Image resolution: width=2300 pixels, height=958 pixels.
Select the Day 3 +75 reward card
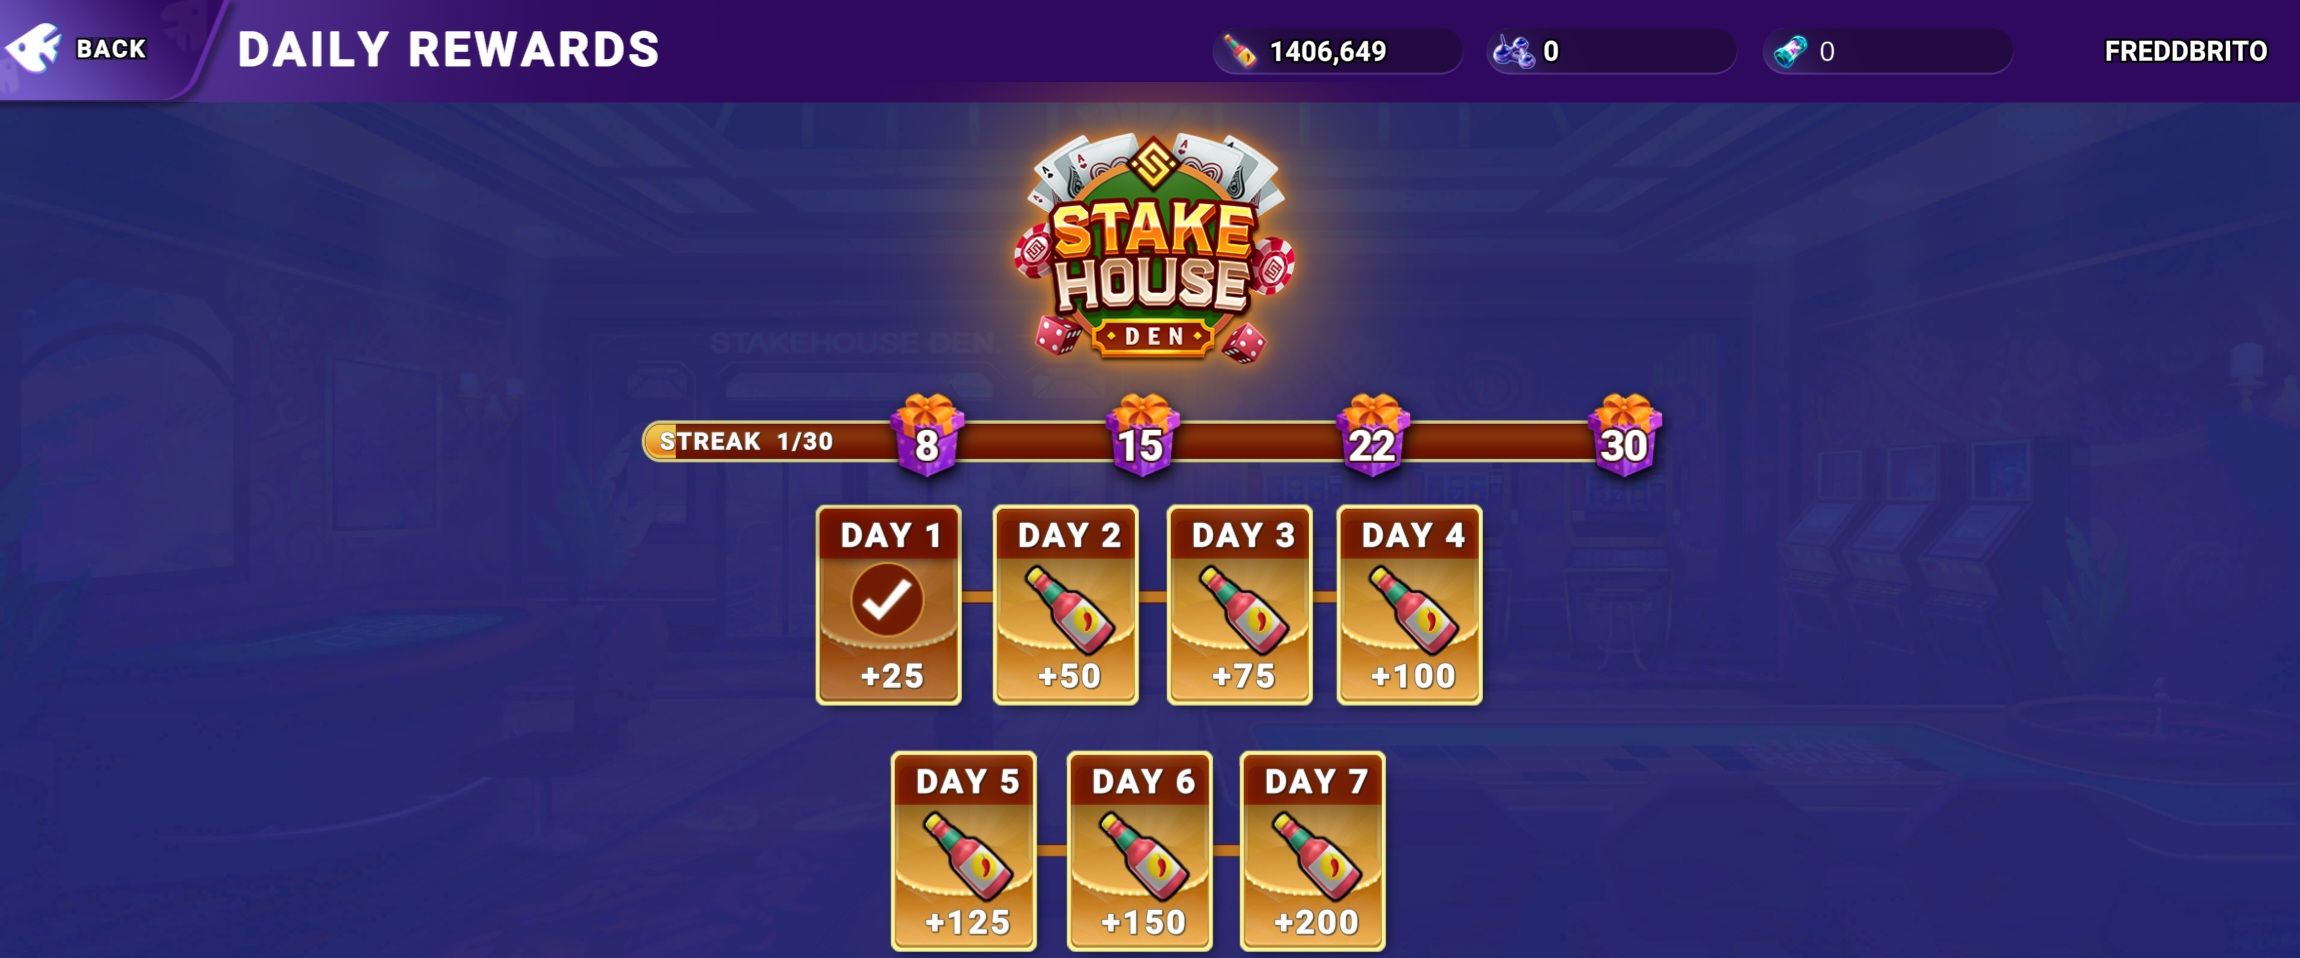pos(1240,605)
